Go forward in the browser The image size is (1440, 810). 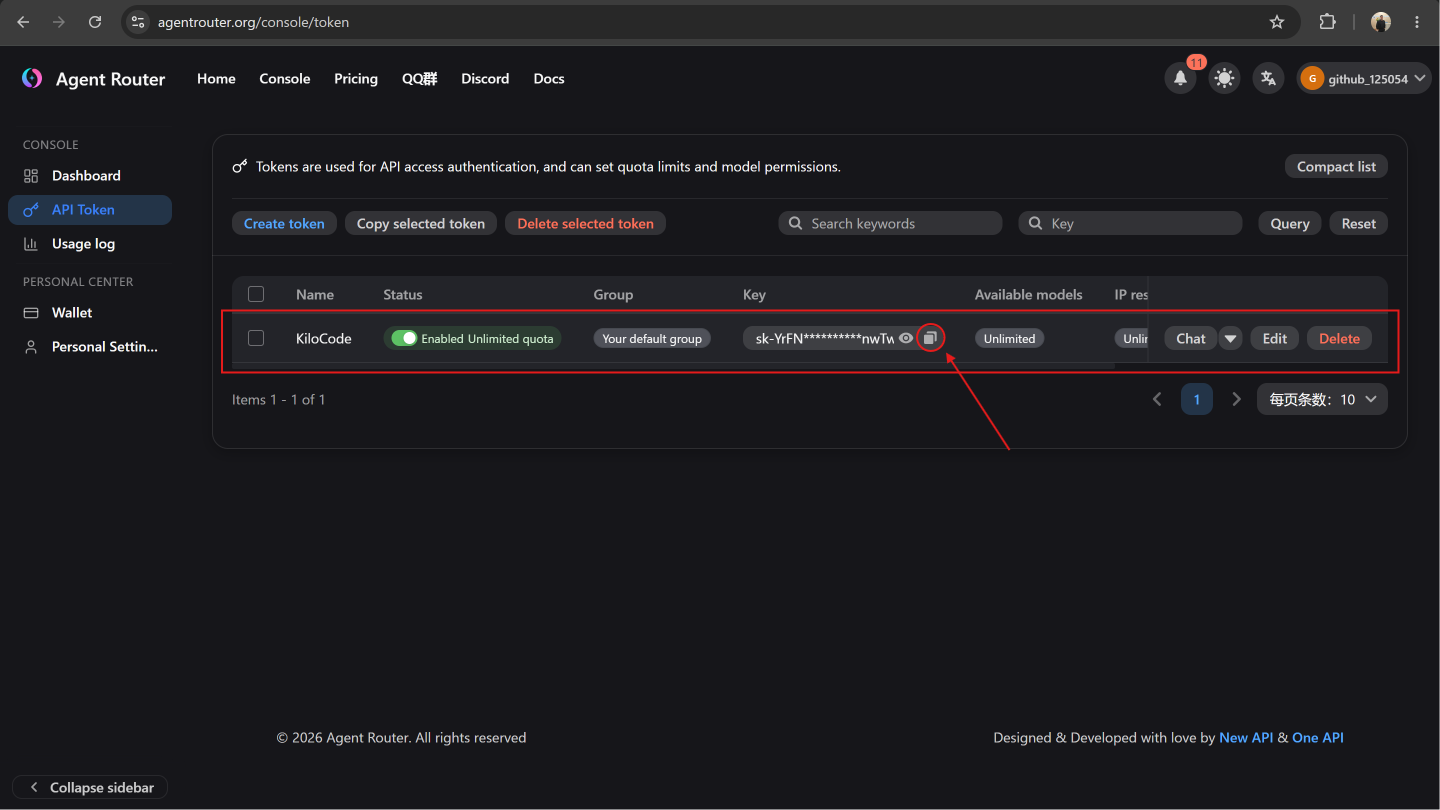[x=59, y=22]
